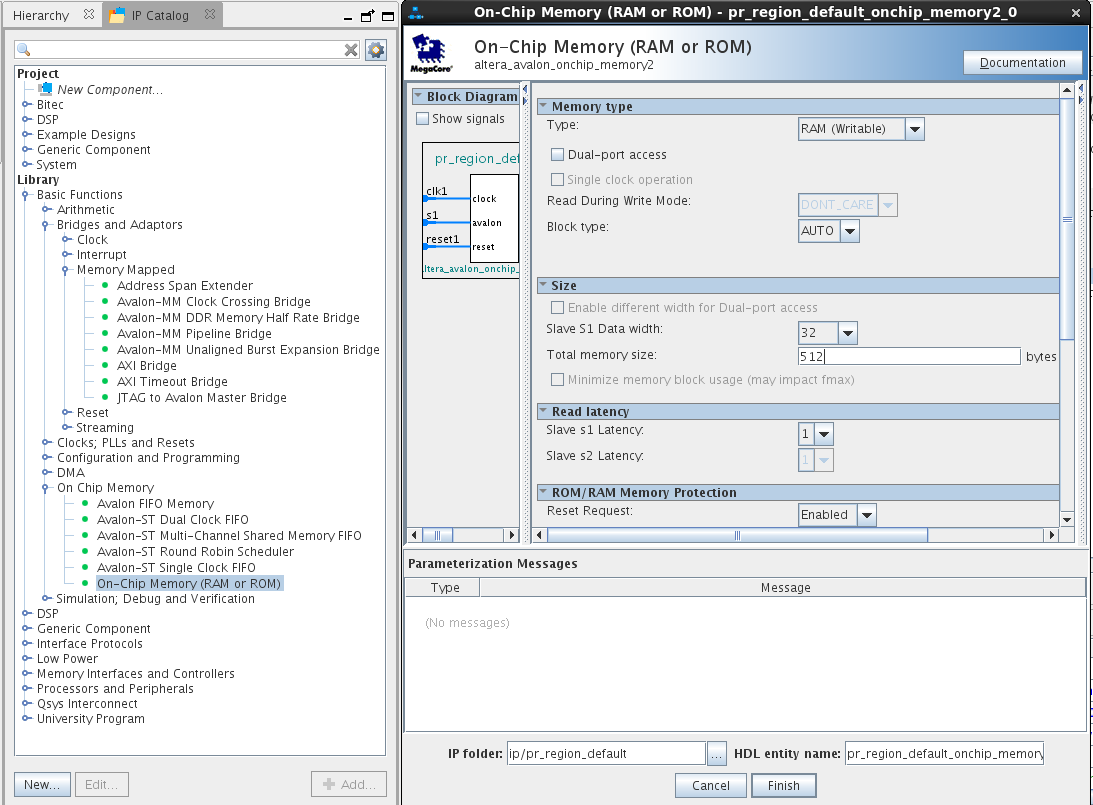Click the dialog title bar icon

point(415,13)
